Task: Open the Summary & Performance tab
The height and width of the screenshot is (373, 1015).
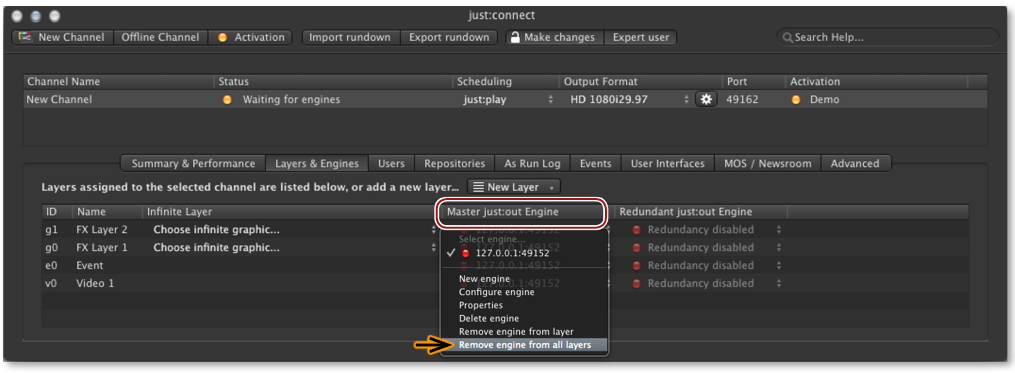Action: coord(194,163)
